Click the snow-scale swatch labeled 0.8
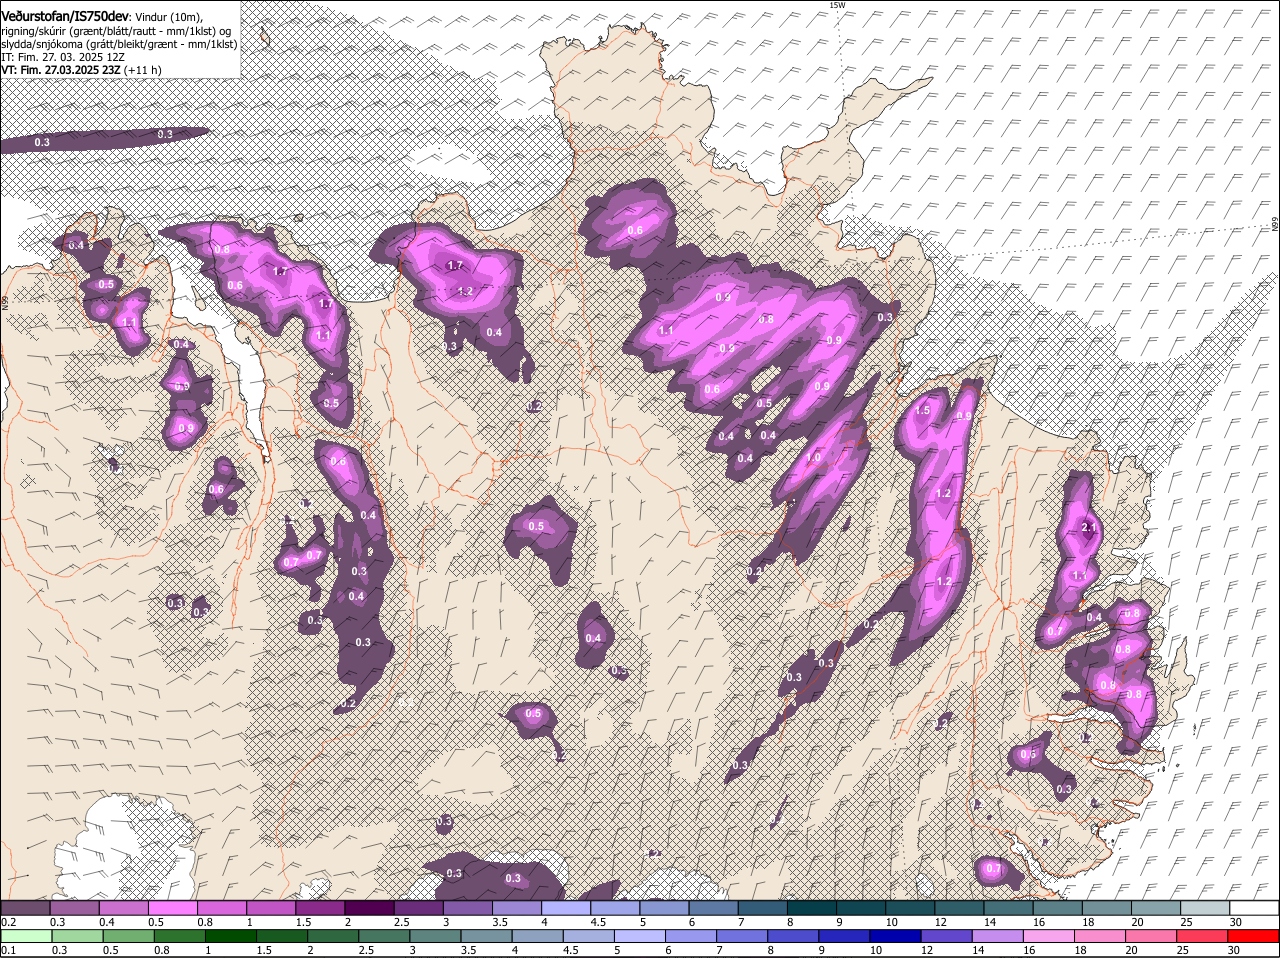The height and width of the screenshot is (958, 1280). (x=221, y=908)
